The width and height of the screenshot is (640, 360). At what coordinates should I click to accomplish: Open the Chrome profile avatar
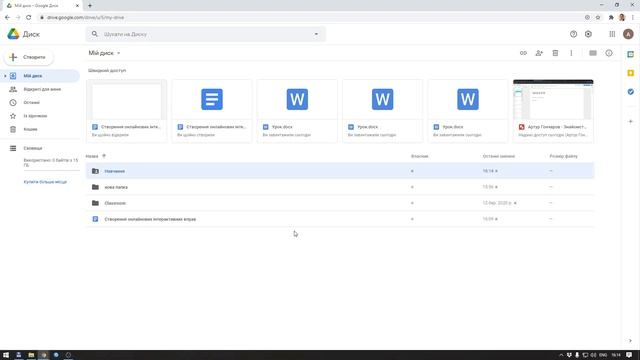[622, 18]
